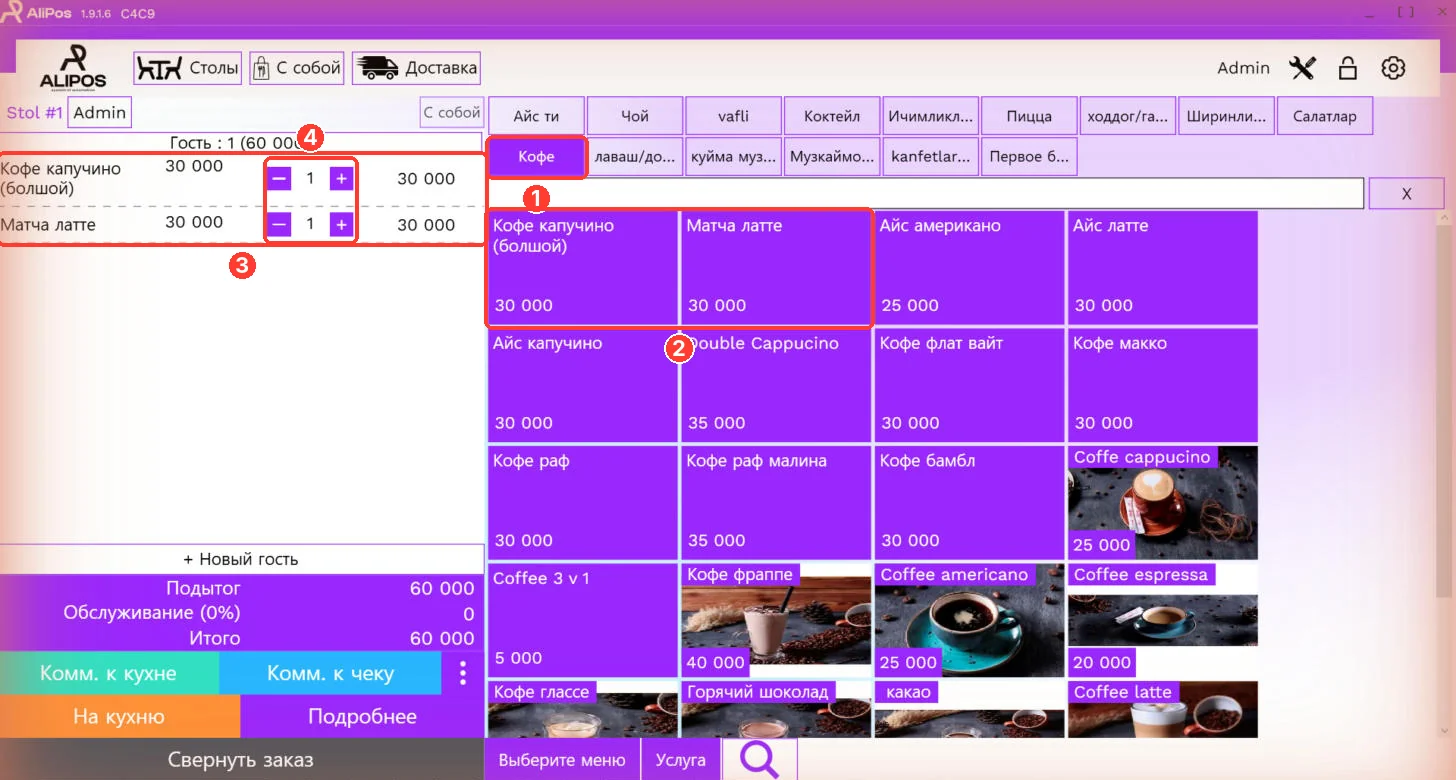Screen dimensions: 1456x780
Task: Click the Услуга service button
Action: (x=681, y=760)
